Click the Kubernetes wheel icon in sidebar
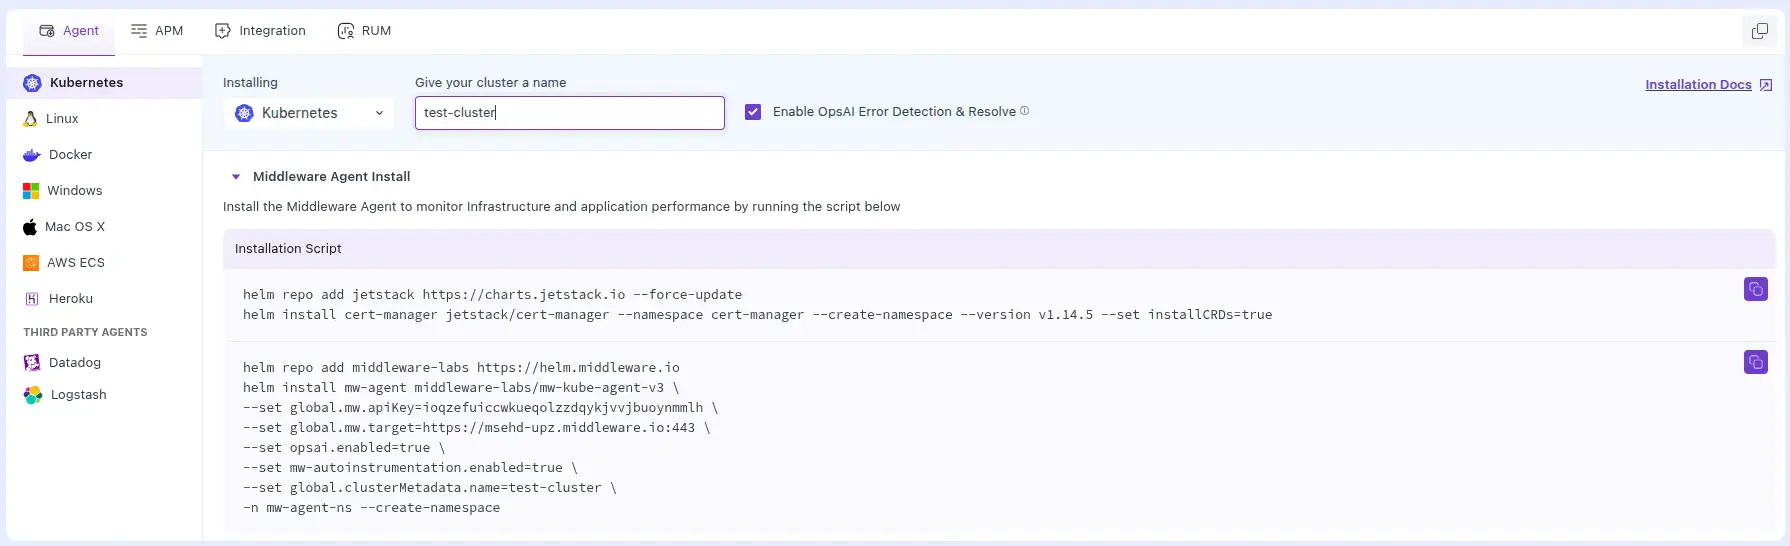The height and width of the screenshot is (546, 1790). coord(32,83)
